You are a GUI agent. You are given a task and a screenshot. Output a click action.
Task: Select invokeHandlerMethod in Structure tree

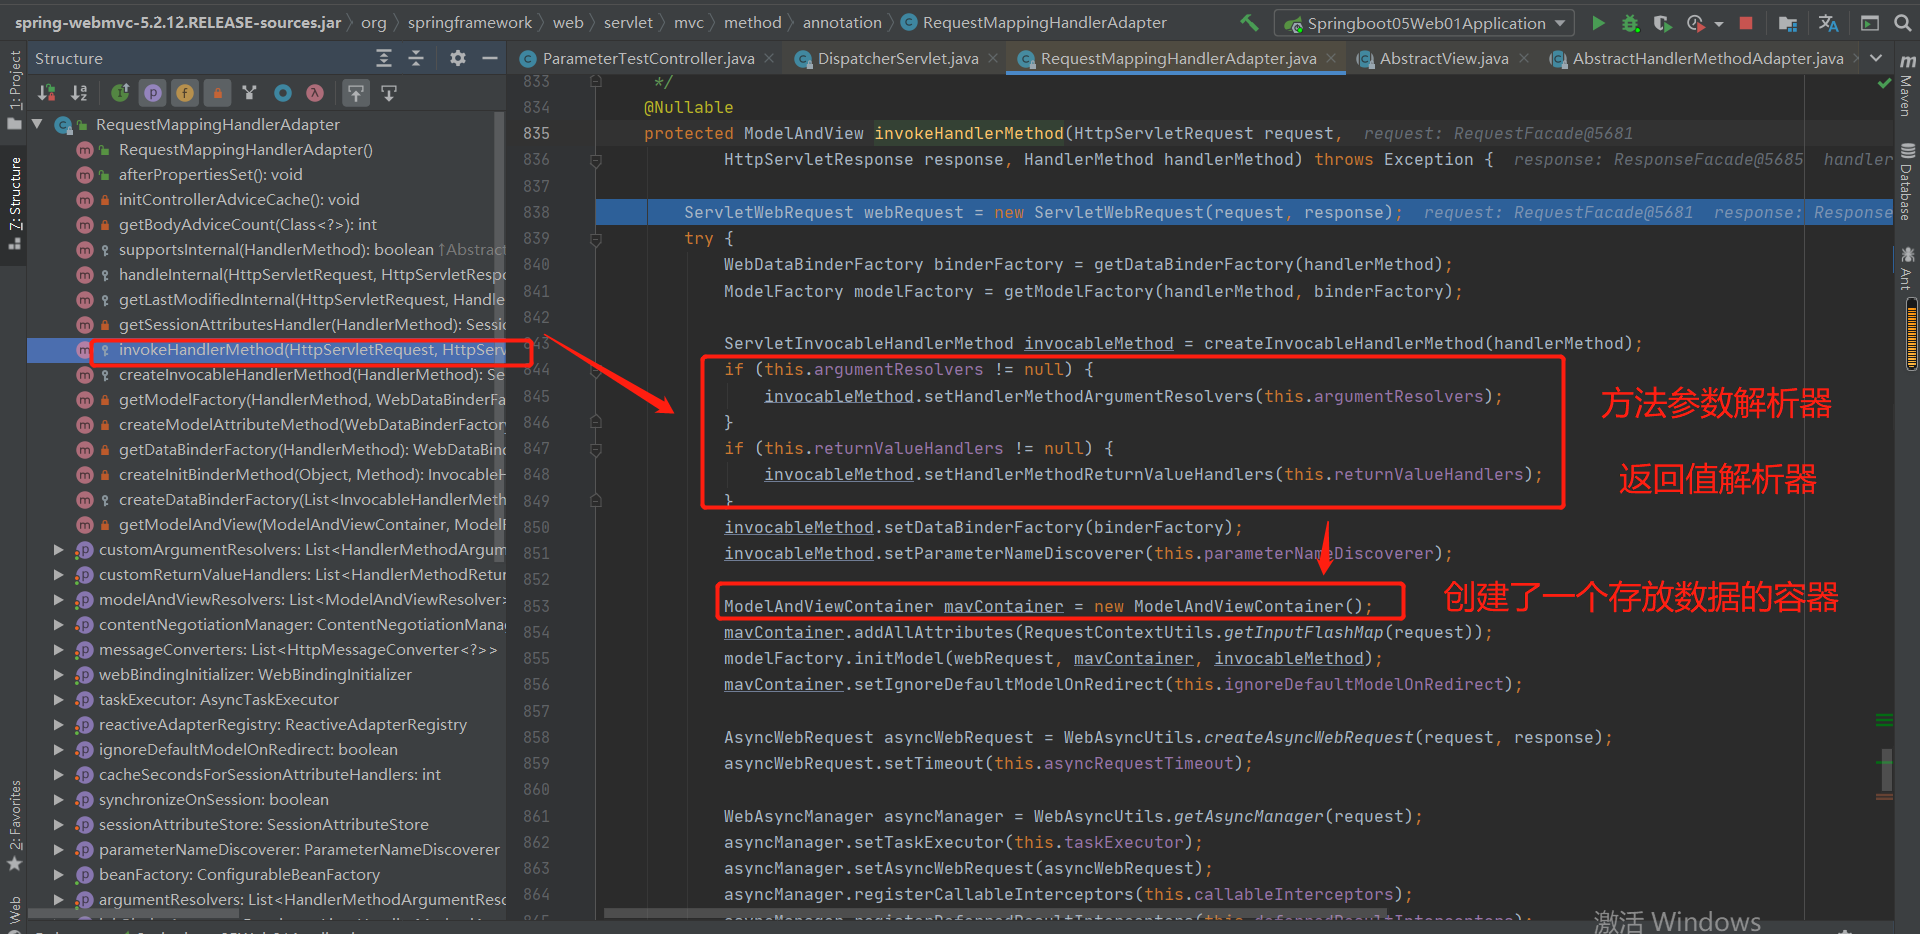click(311, 349)
